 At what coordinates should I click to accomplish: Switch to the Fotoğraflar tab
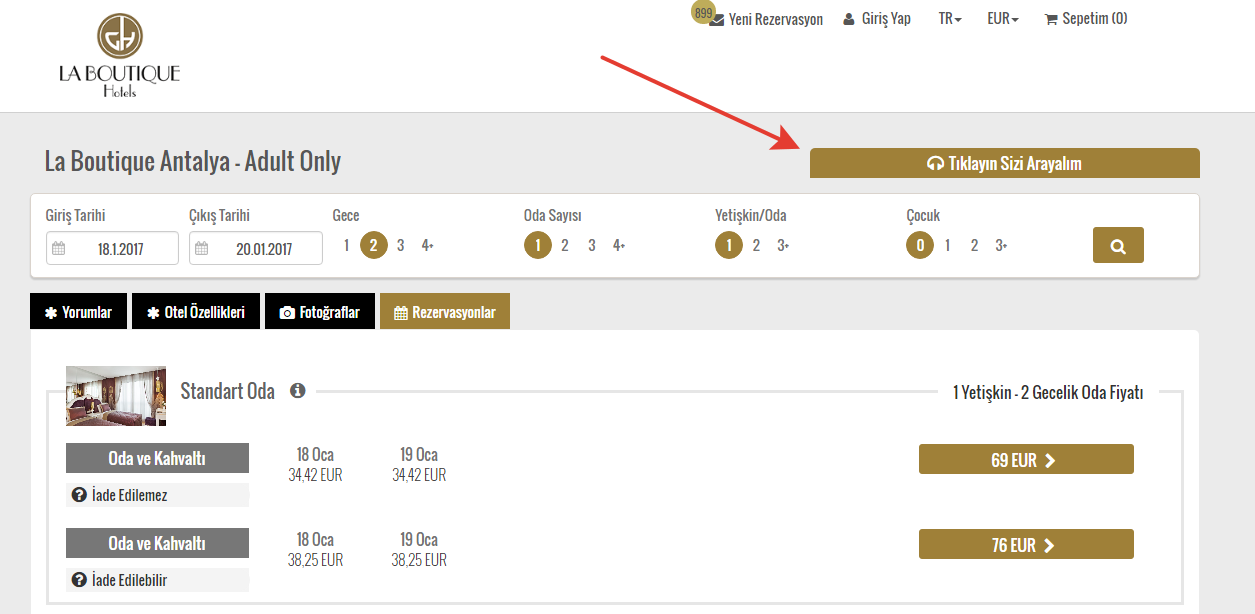click(319, 312)
